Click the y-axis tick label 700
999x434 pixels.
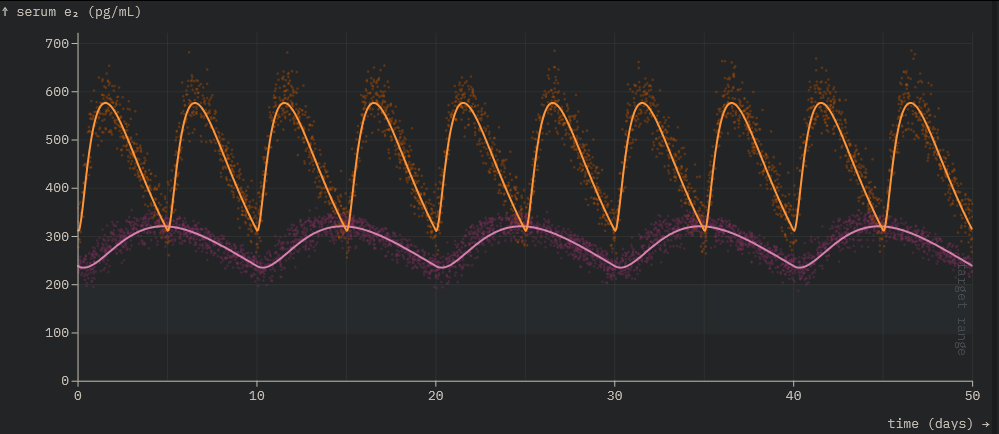point(57,43)
